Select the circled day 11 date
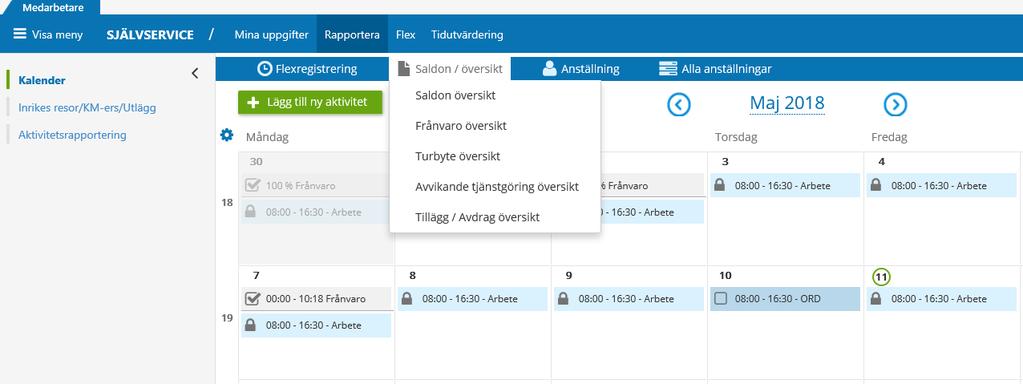The height and width of the screenshot is (384, 1023). point(881,276)
